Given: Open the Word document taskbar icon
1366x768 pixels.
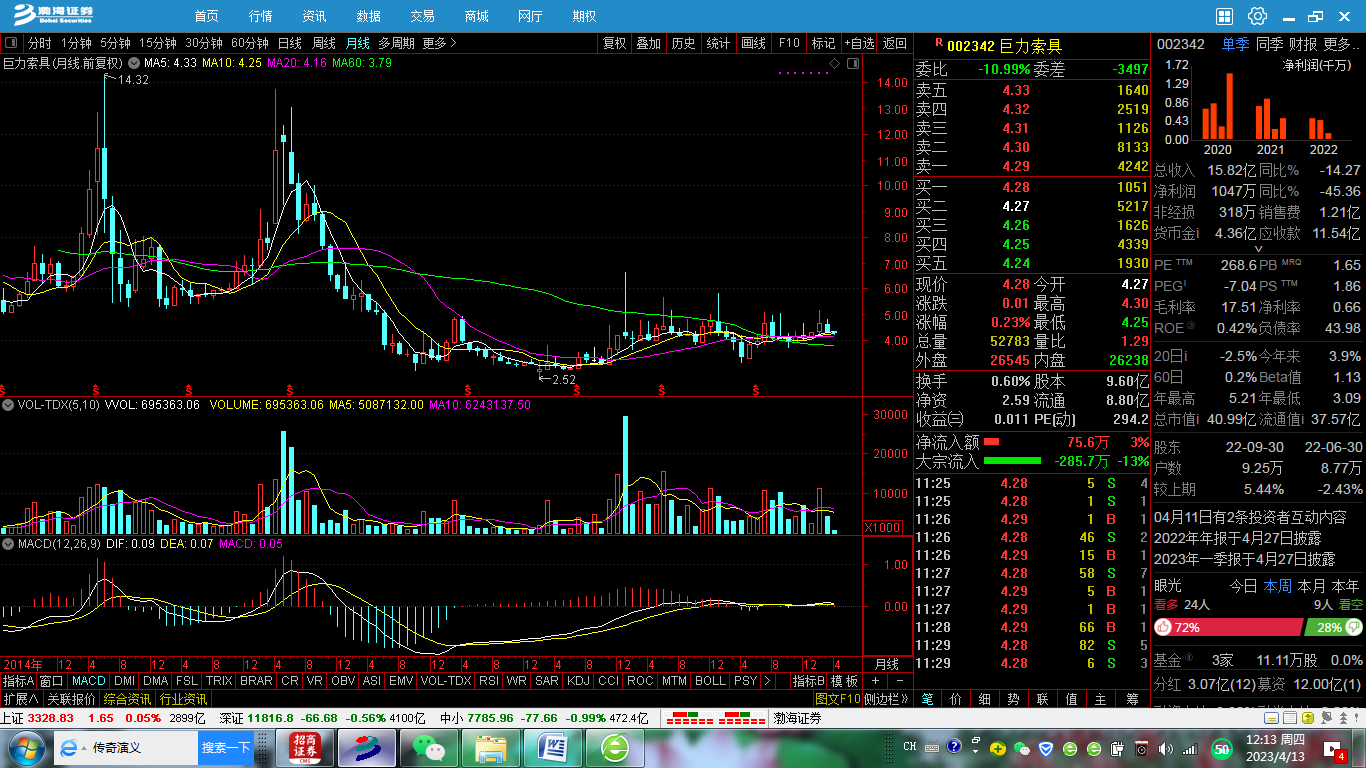Looking at the screenshot, I should (553, 747).
